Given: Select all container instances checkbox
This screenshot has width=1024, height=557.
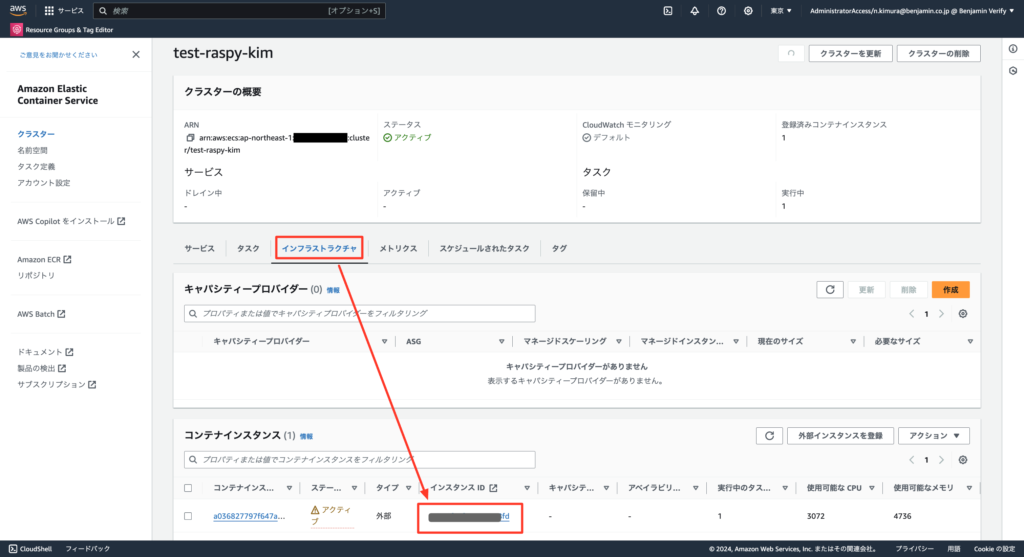Looking at the screenshot, I should 188,488.
